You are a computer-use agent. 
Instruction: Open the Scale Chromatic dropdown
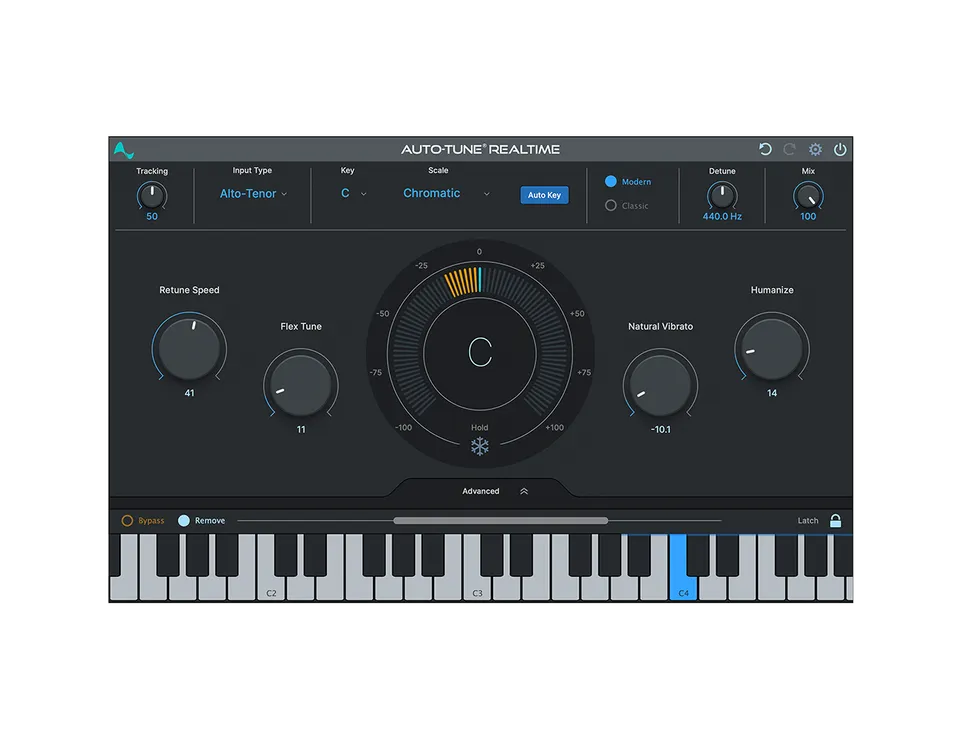[x=446, y=193]
